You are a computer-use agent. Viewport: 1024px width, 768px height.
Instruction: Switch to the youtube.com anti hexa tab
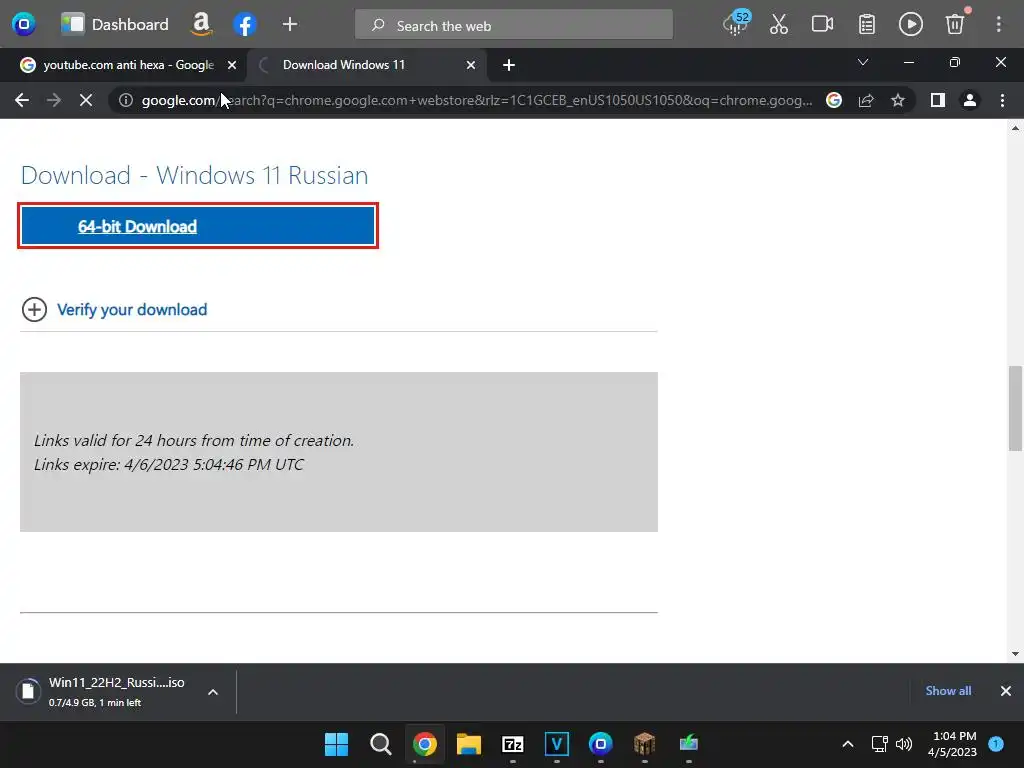tap(123, 65)
